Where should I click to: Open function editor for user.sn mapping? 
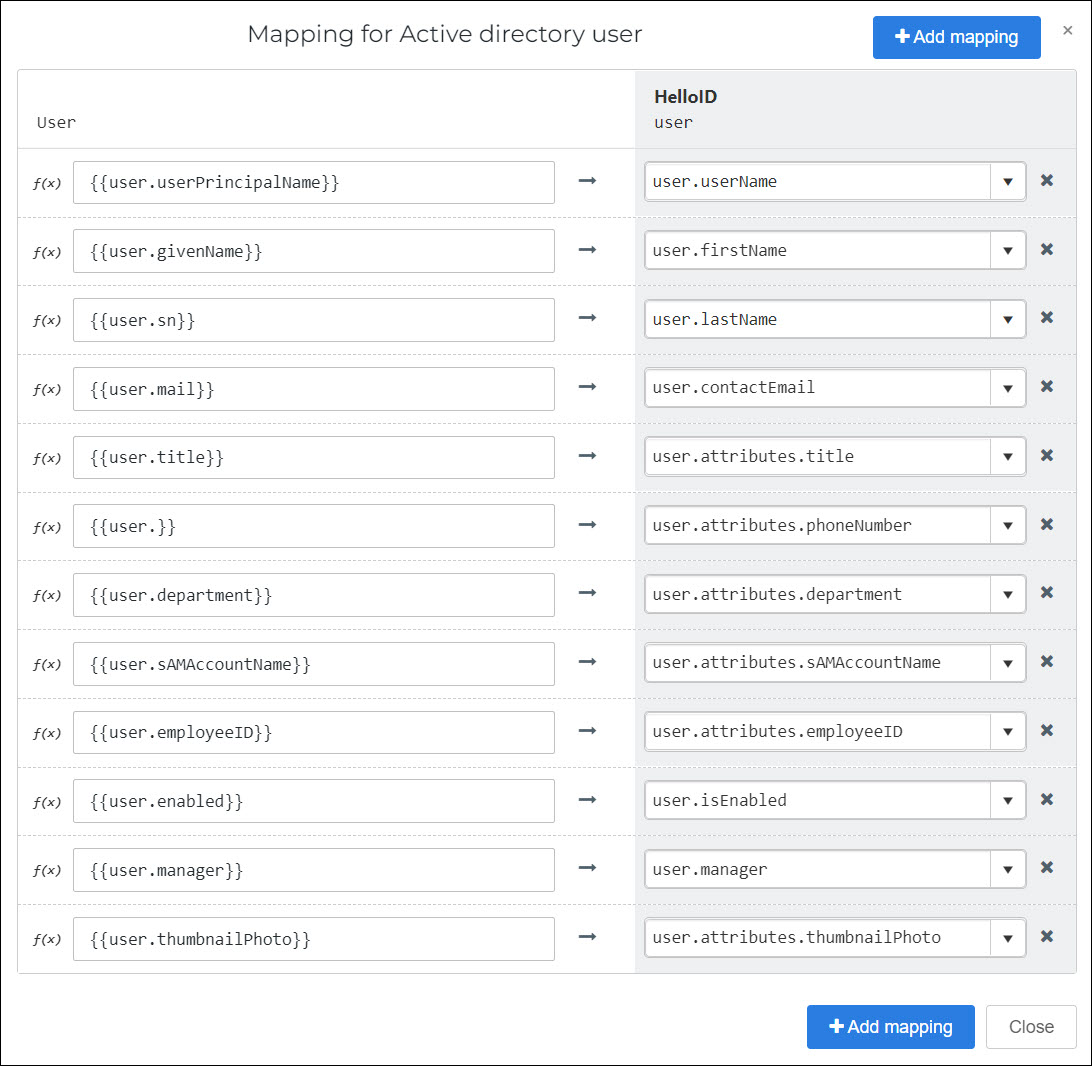[47, 320]
